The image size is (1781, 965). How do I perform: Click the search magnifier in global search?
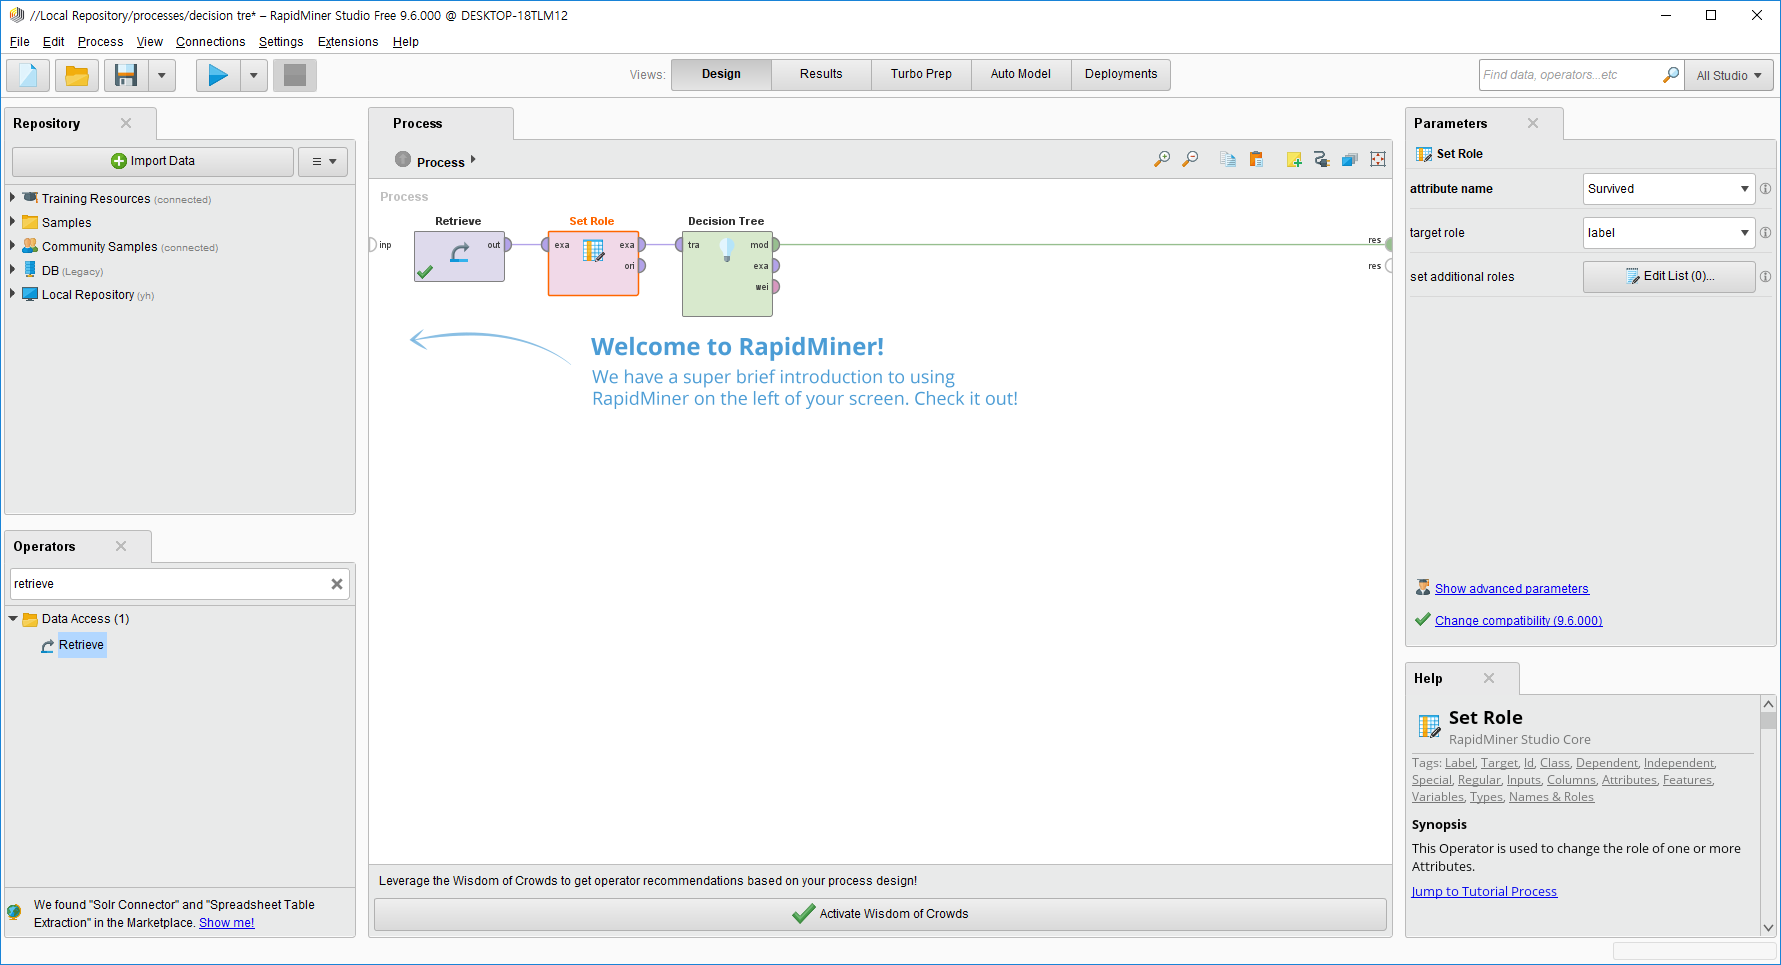click(1671, 75)
